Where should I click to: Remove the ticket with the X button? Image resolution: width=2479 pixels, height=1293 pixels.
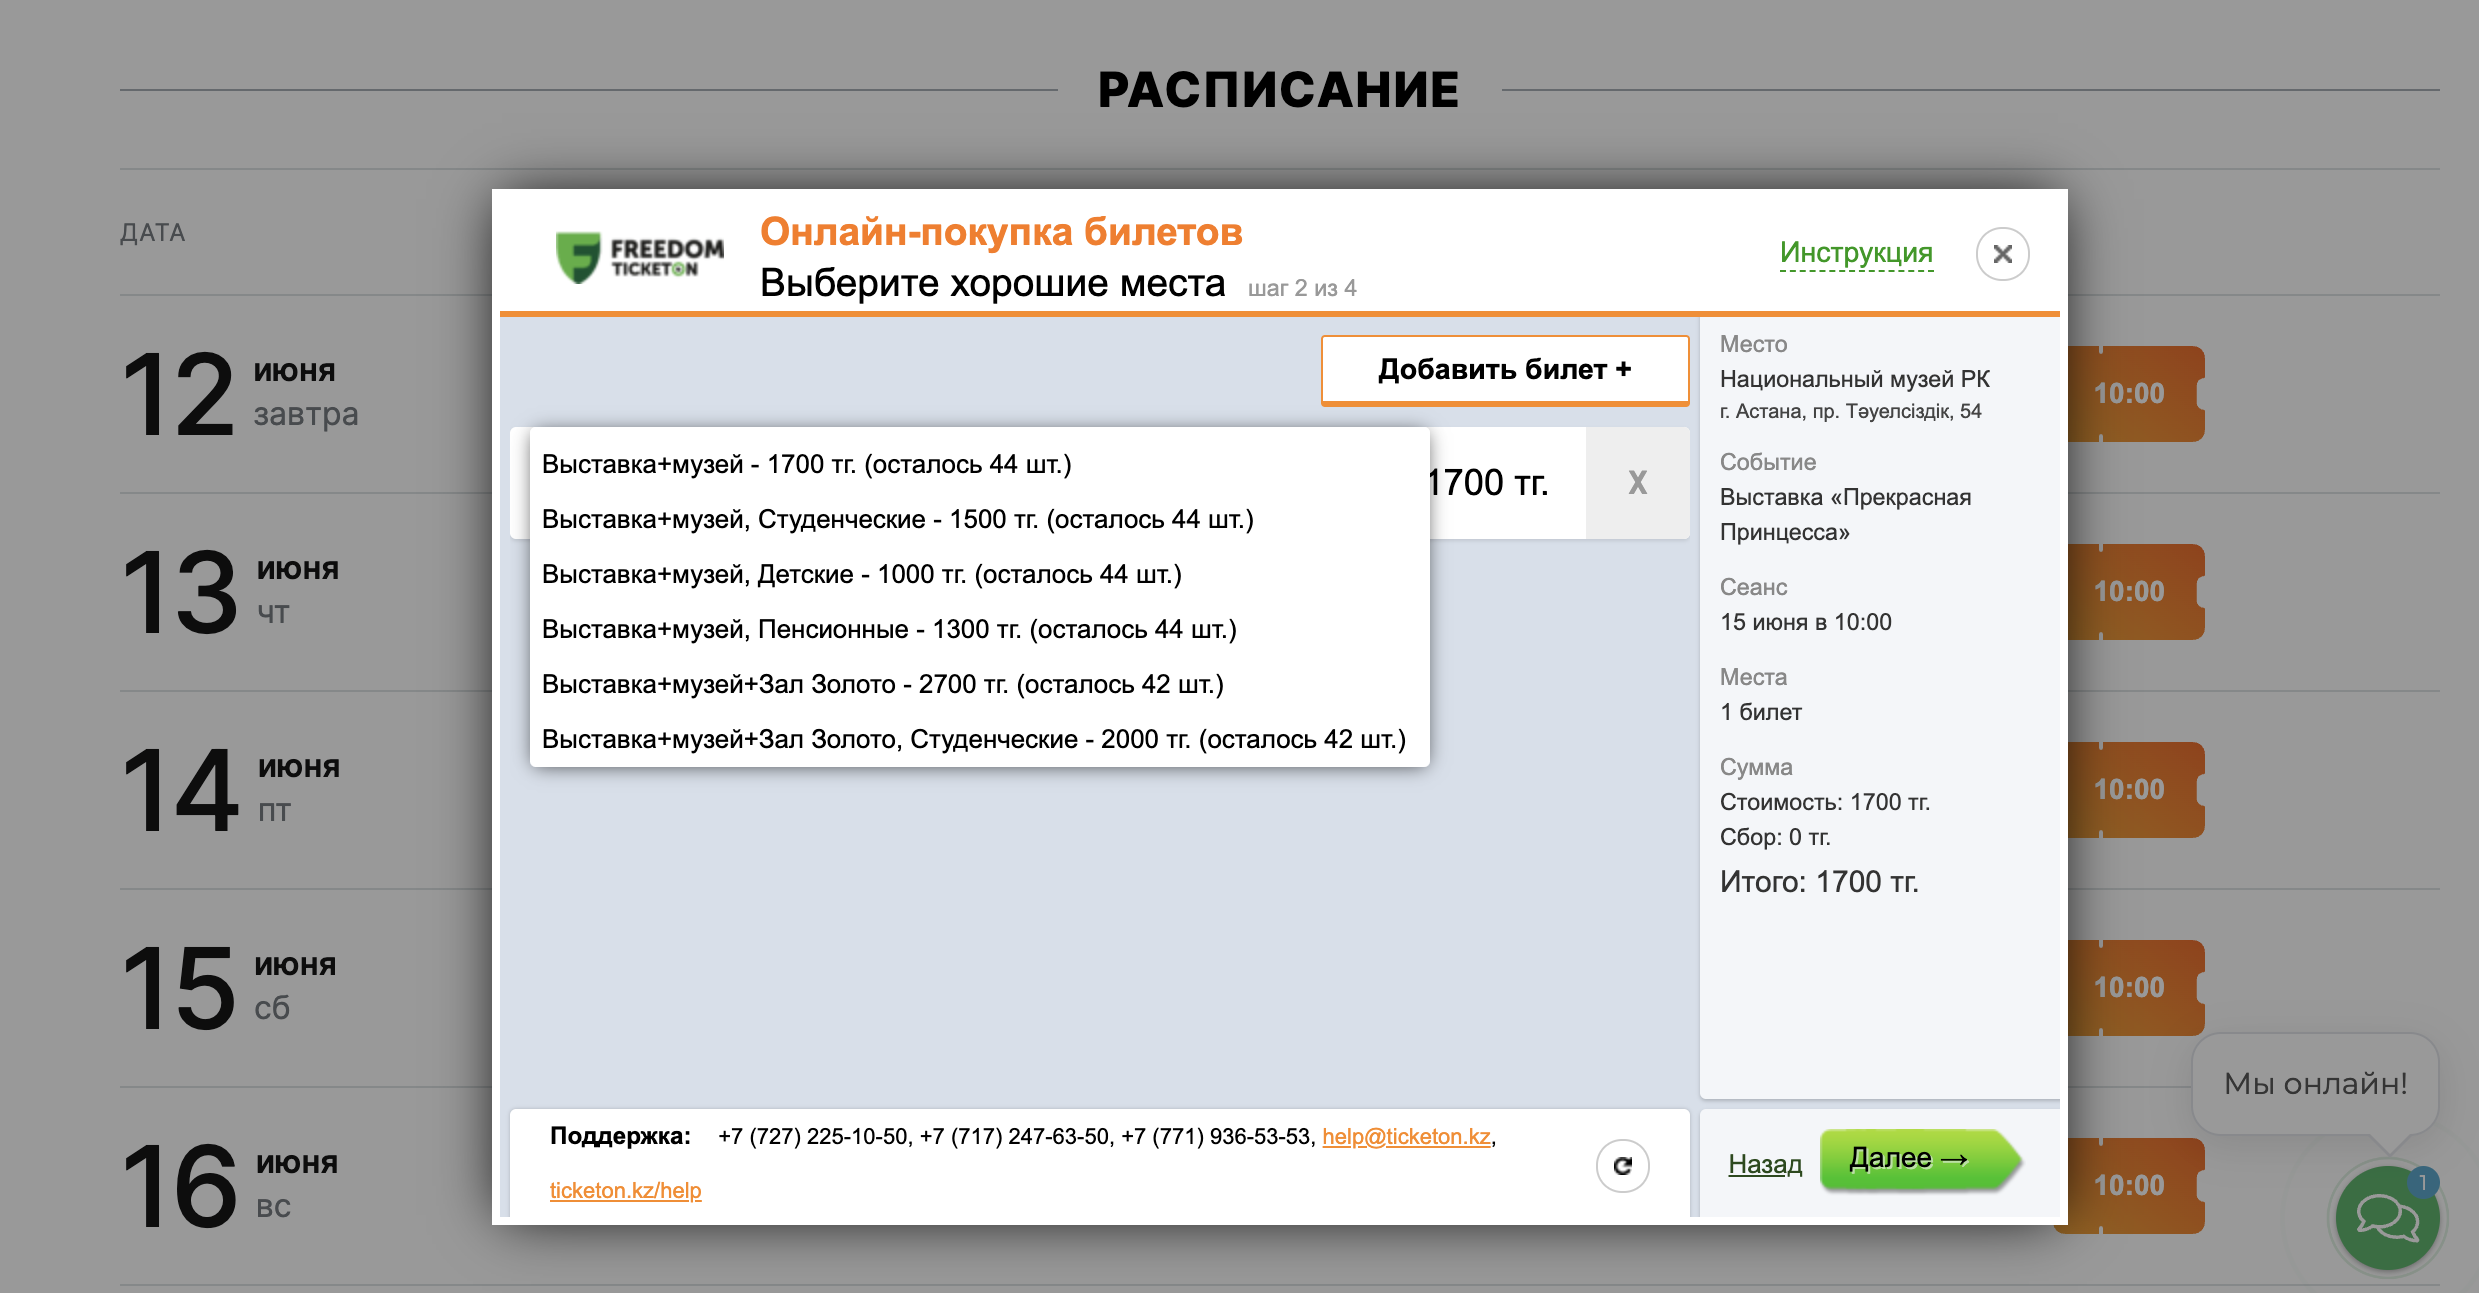pos(1637,483)
